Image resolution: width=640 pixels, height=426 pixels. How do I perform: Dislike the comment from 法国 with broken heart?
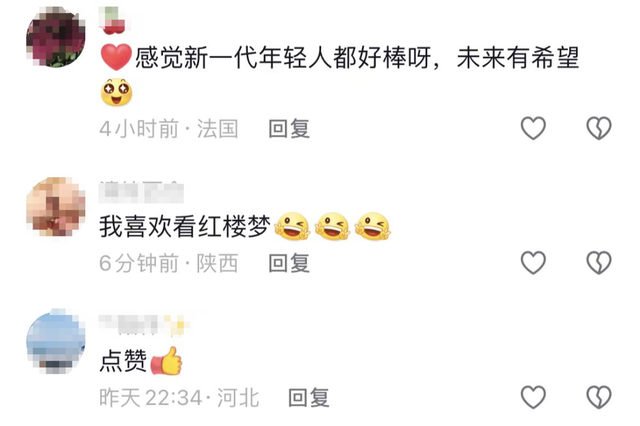599,128
